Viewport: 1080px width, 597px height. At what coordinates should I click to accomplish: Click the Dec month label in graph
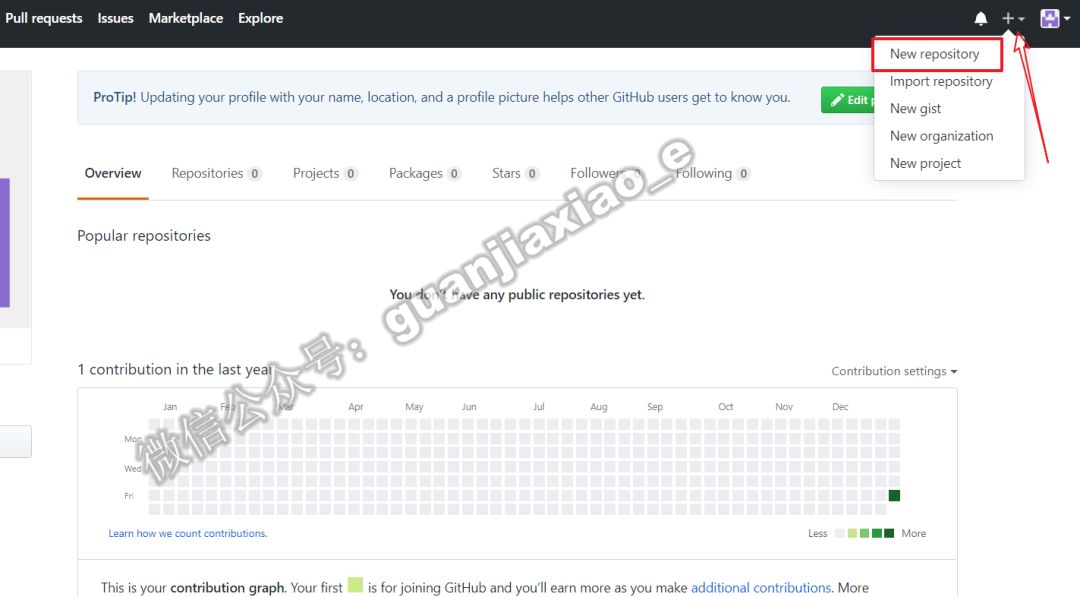[840, 407]
